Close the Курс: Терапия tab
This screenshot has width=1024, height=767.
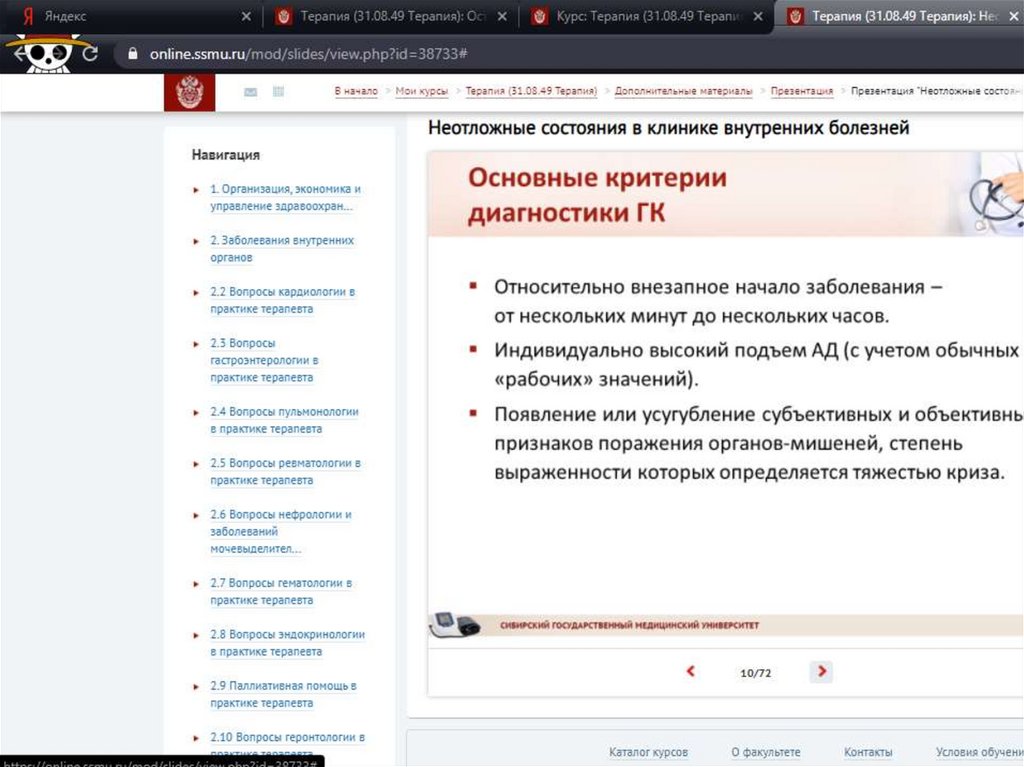[x=758, y=16]
